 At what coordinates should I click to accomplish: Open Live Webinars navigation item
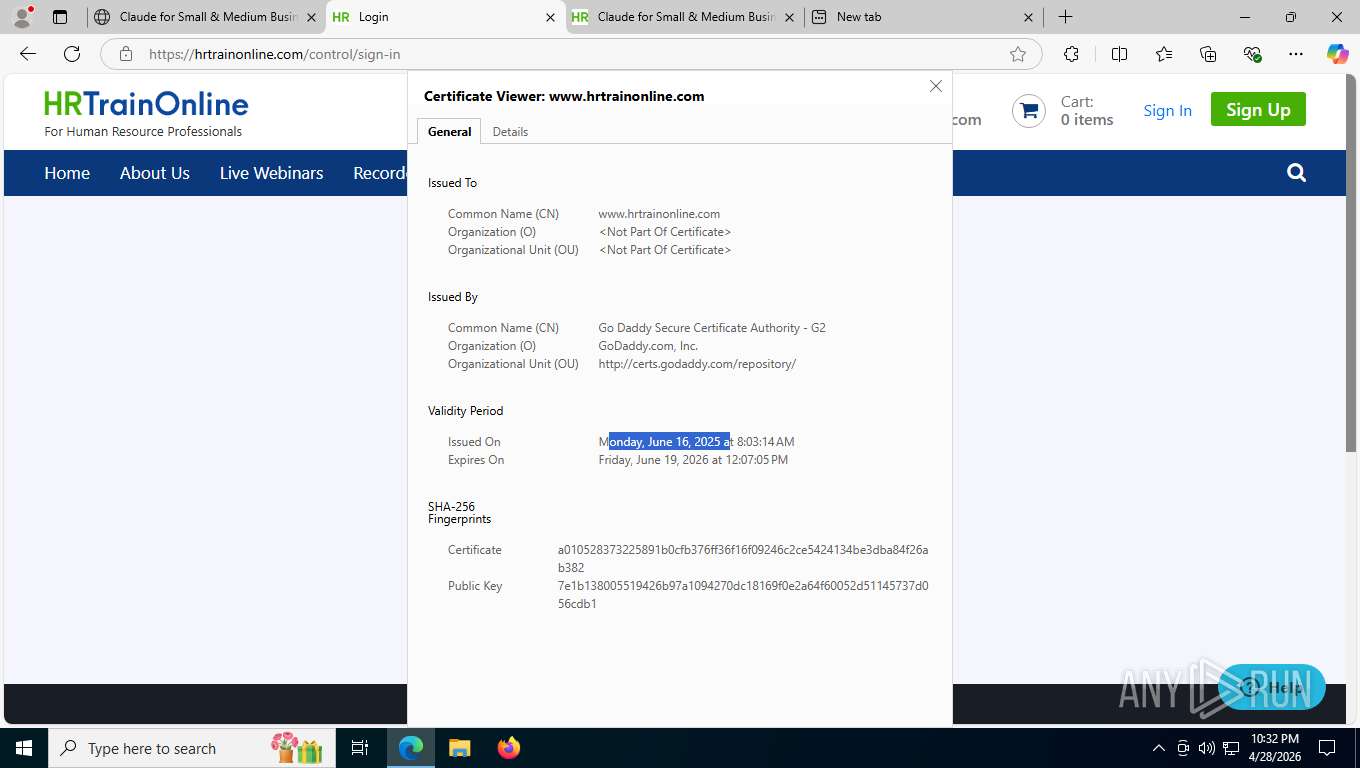(x=271, y=173)
